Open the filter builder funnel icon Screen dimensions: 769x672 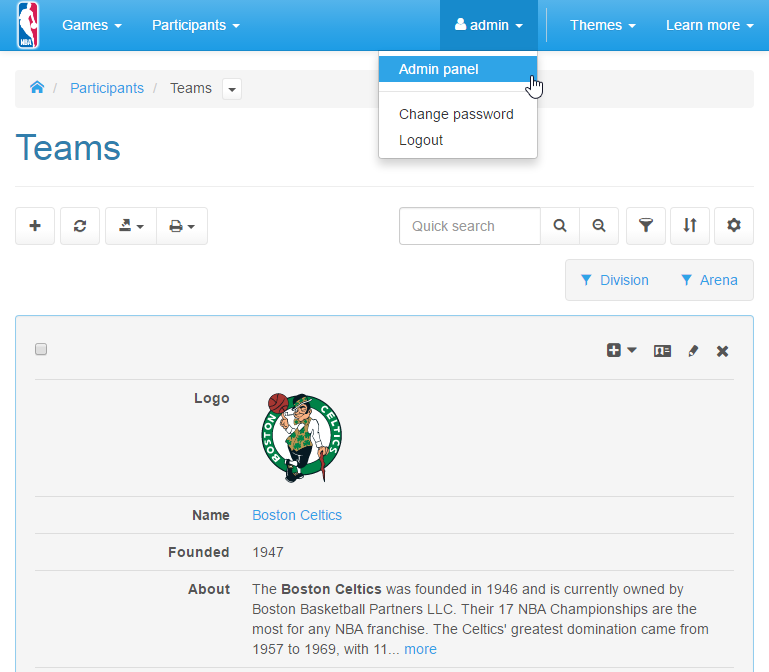point(646,226)
